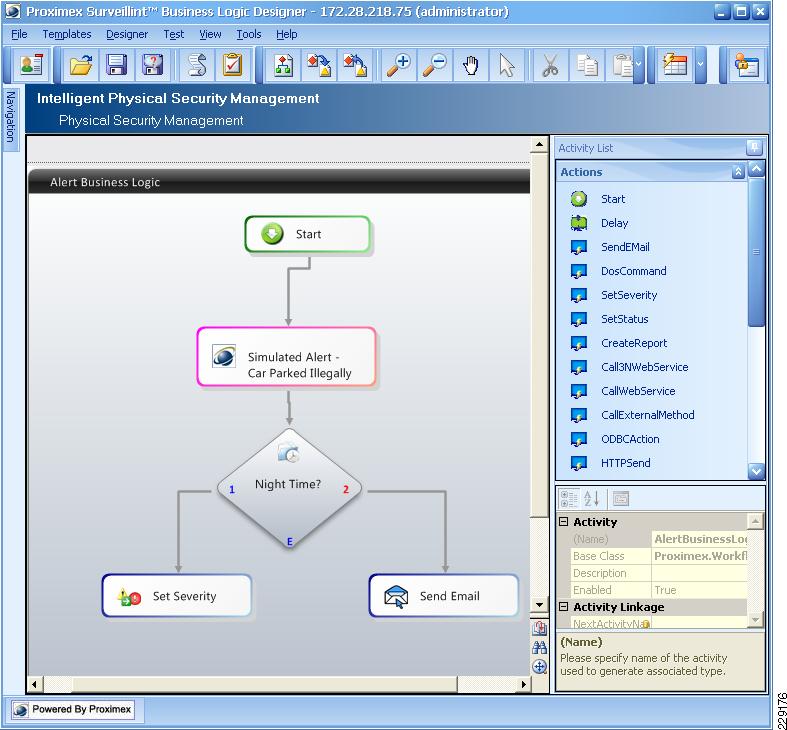Image resolution: width=787 pixels, height=730 pixels.
Task: Select the Pan hand tool
Action: (x=470, y=65)
